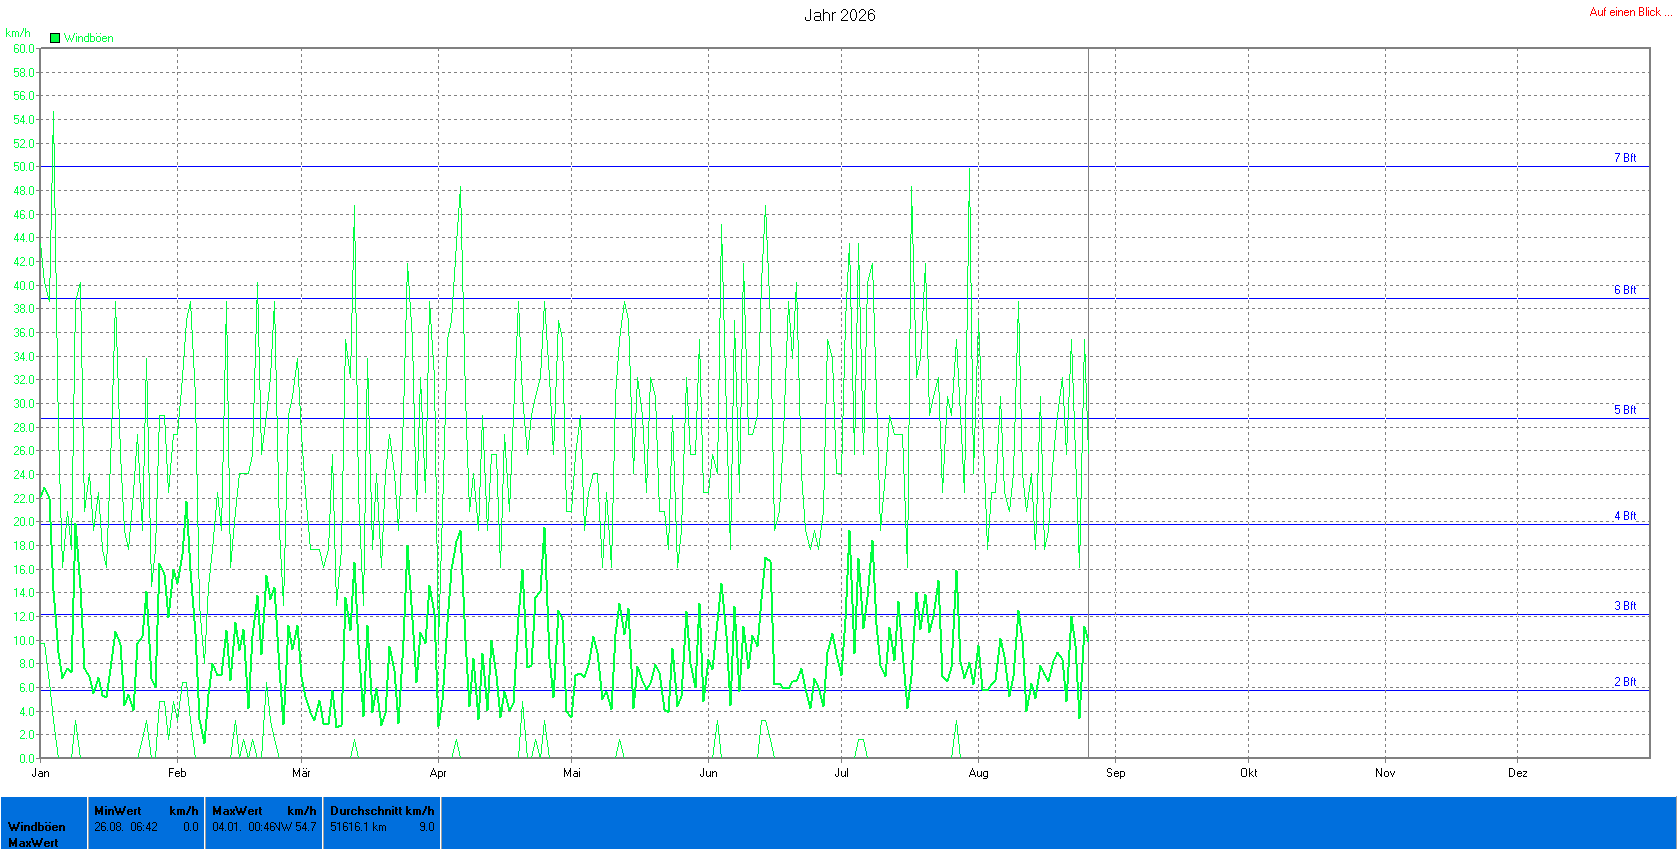Click the 'MinWert' column header in the summary table
Image resolution: width=1677 pixels, height=849 pixels.
[118, 811]
